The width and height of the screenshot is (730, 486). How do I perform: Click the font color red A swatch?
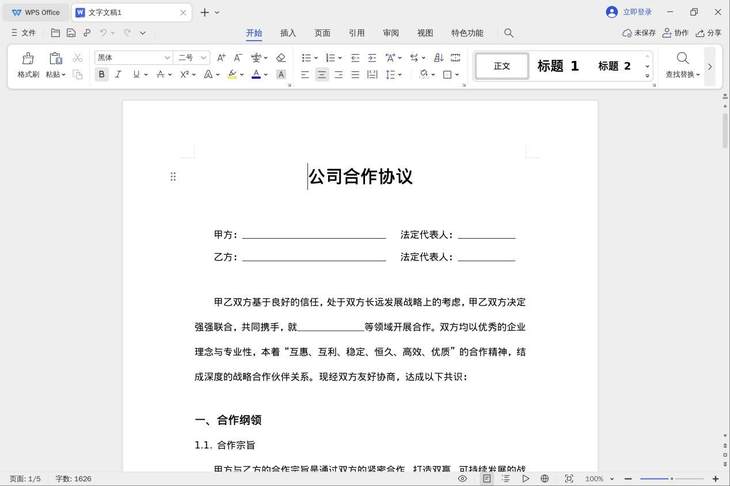[x=256, y=74]
